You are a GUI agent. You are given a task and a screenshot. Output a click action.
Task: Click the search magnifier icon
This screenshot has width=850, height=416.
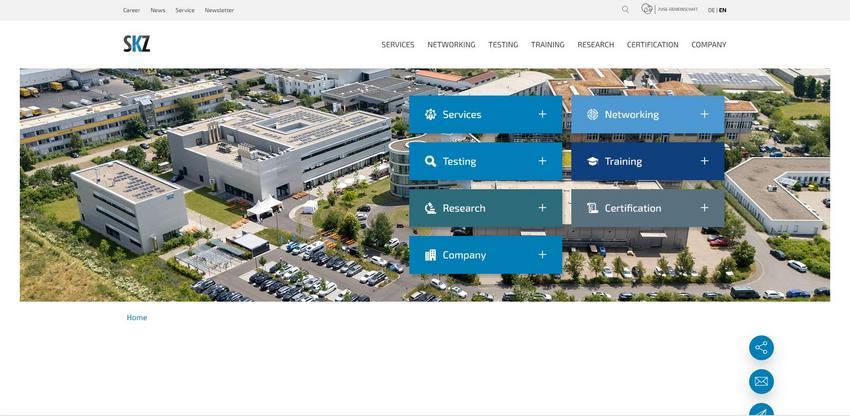(x=626, y=10)
